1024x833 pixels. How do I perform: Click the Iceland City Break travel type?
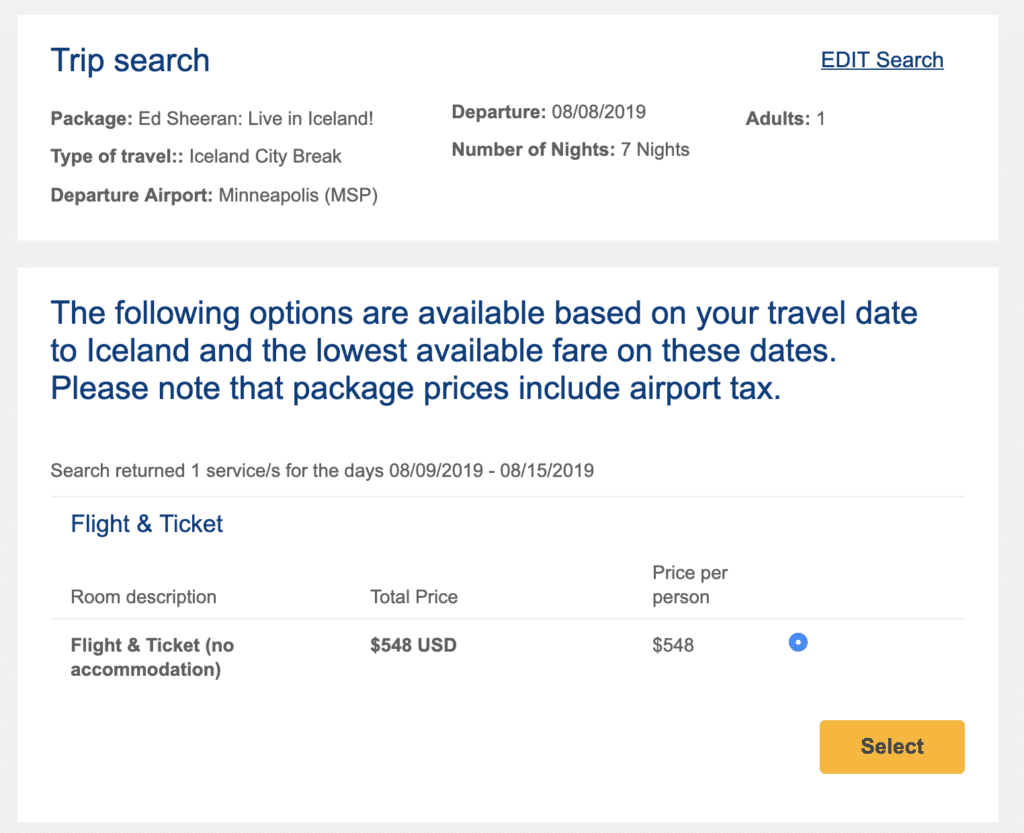265,156
